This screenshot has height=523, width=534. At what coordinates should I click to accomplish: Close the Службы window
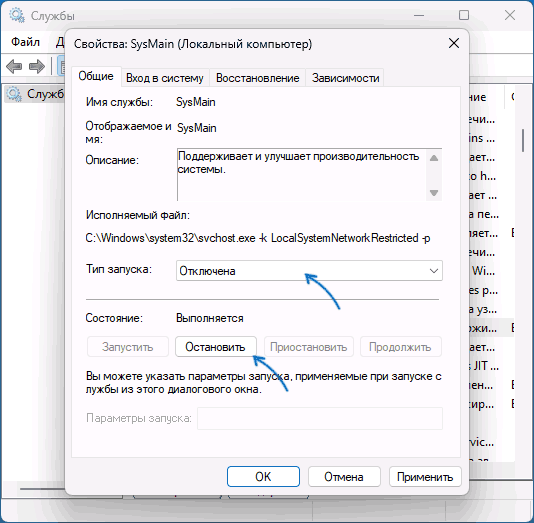pos(510,15)
